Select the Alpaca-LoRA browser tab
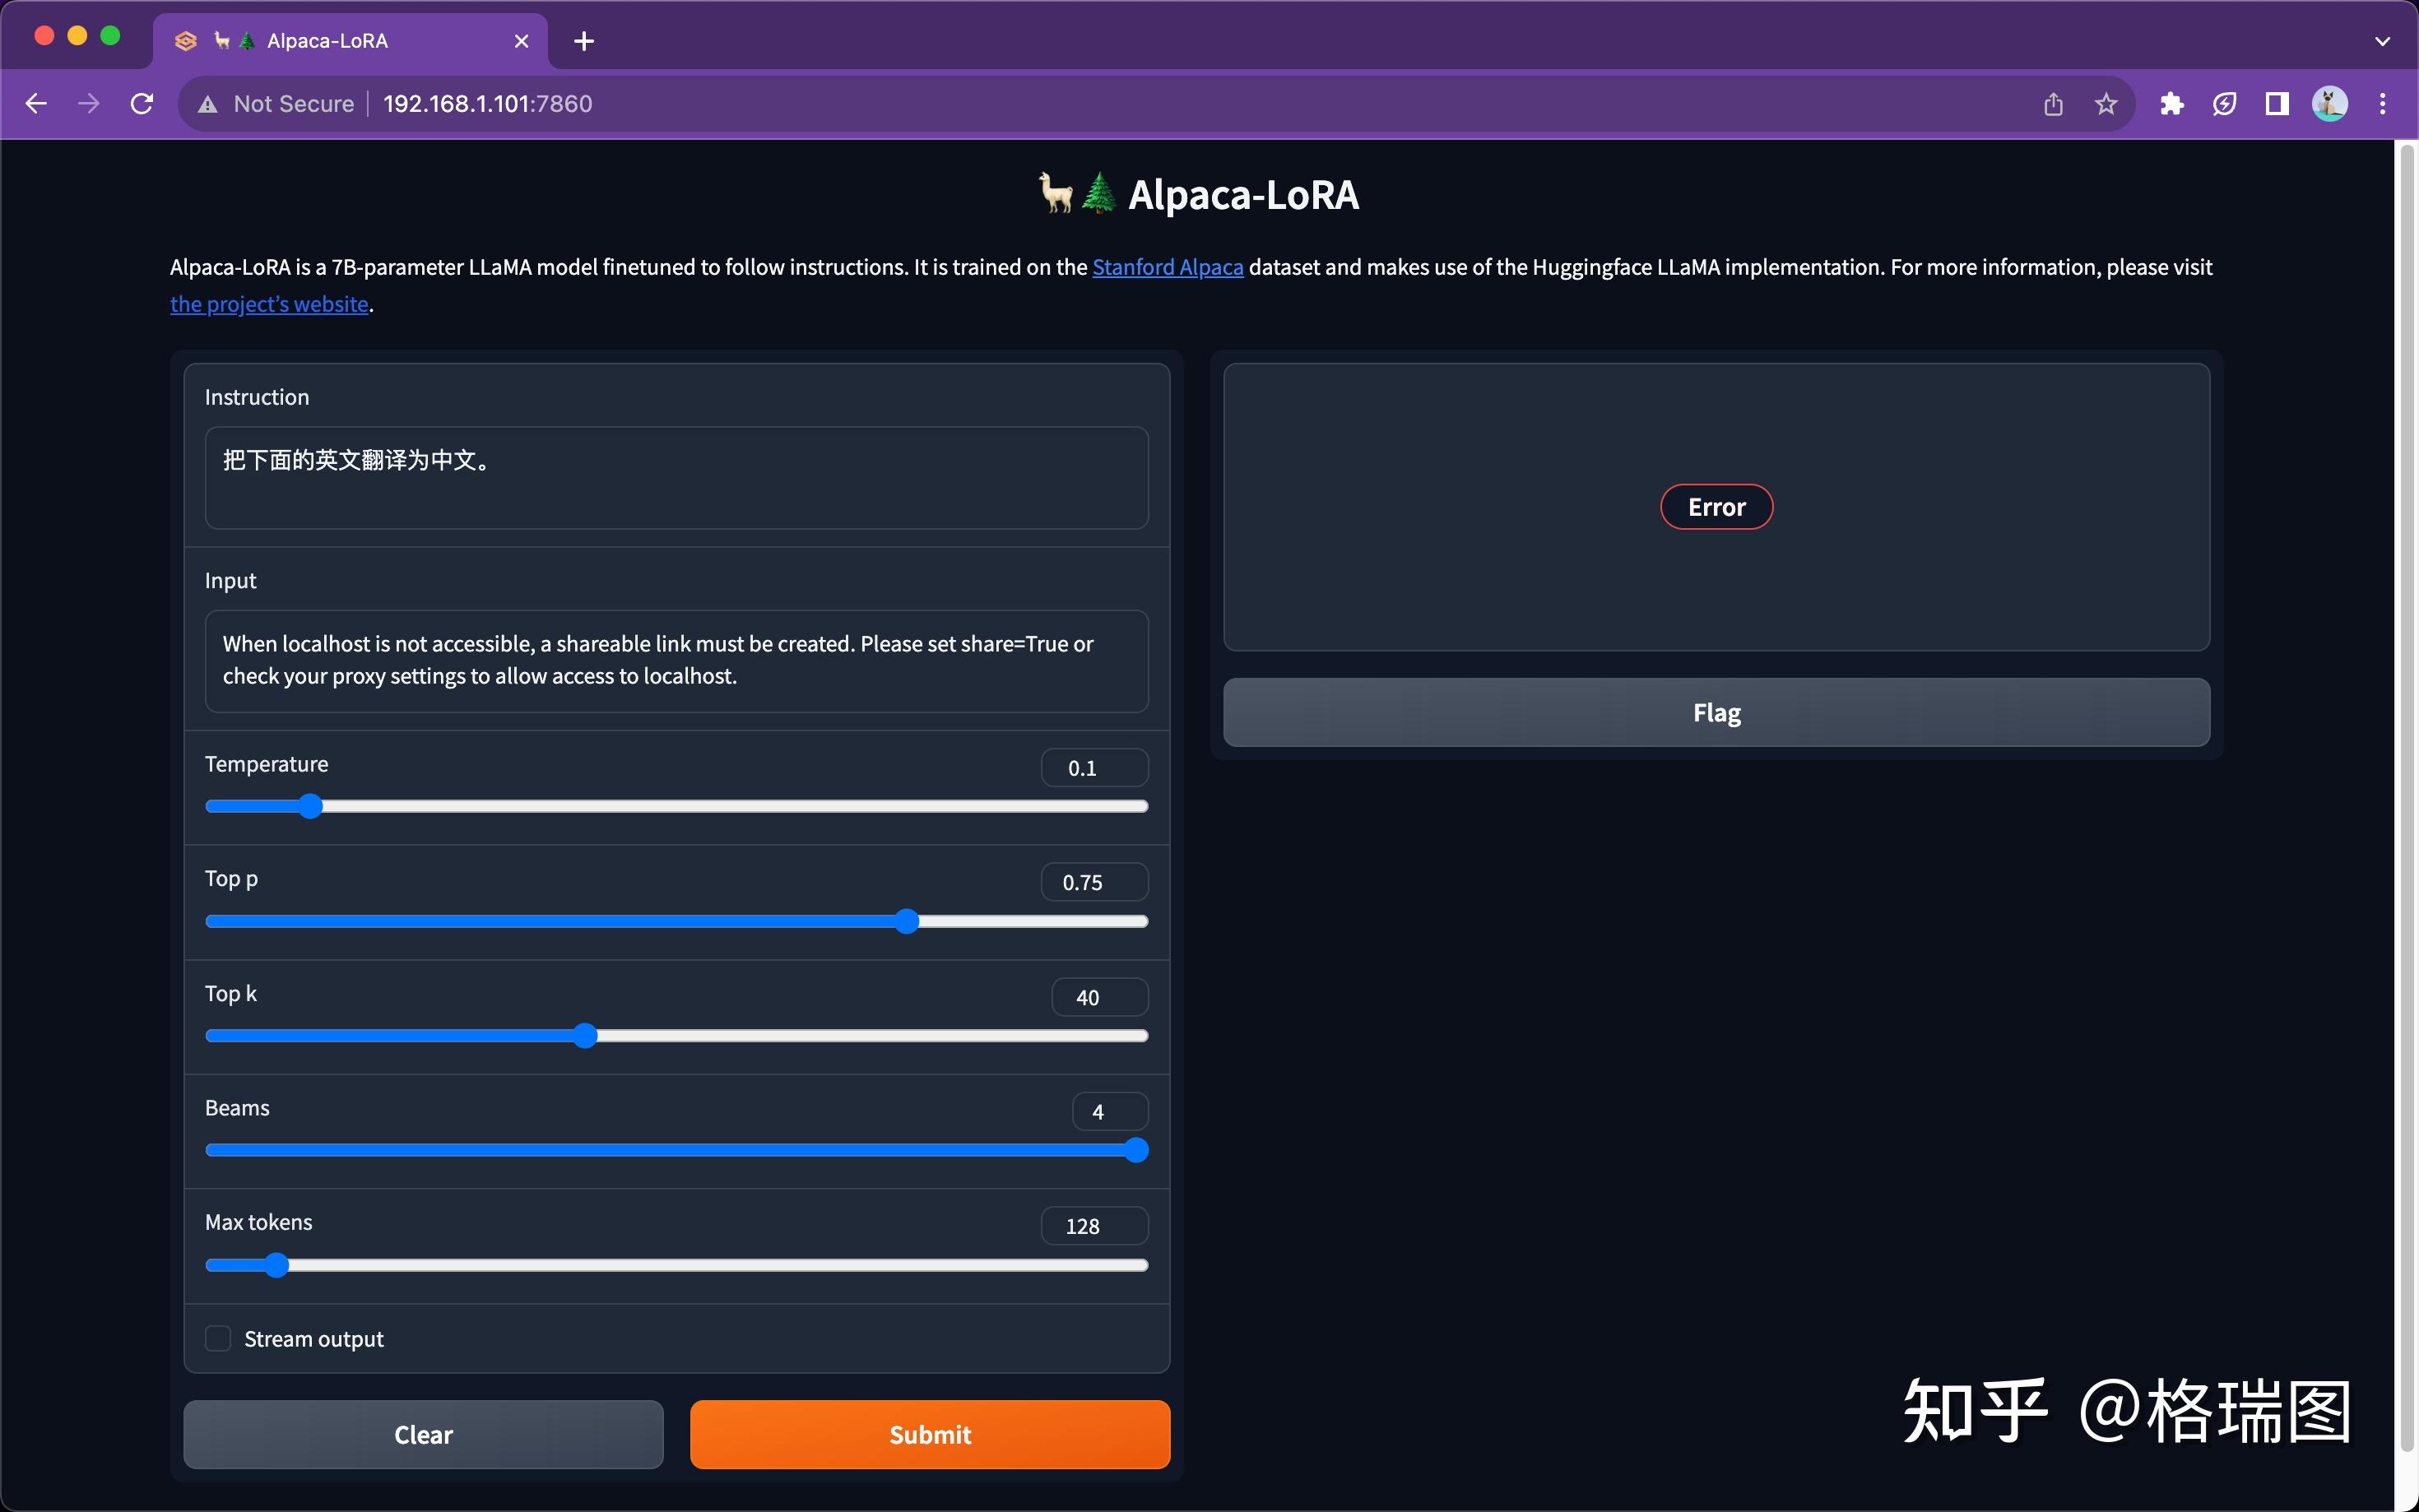Screen dimensions: 2419x1512 330,41
